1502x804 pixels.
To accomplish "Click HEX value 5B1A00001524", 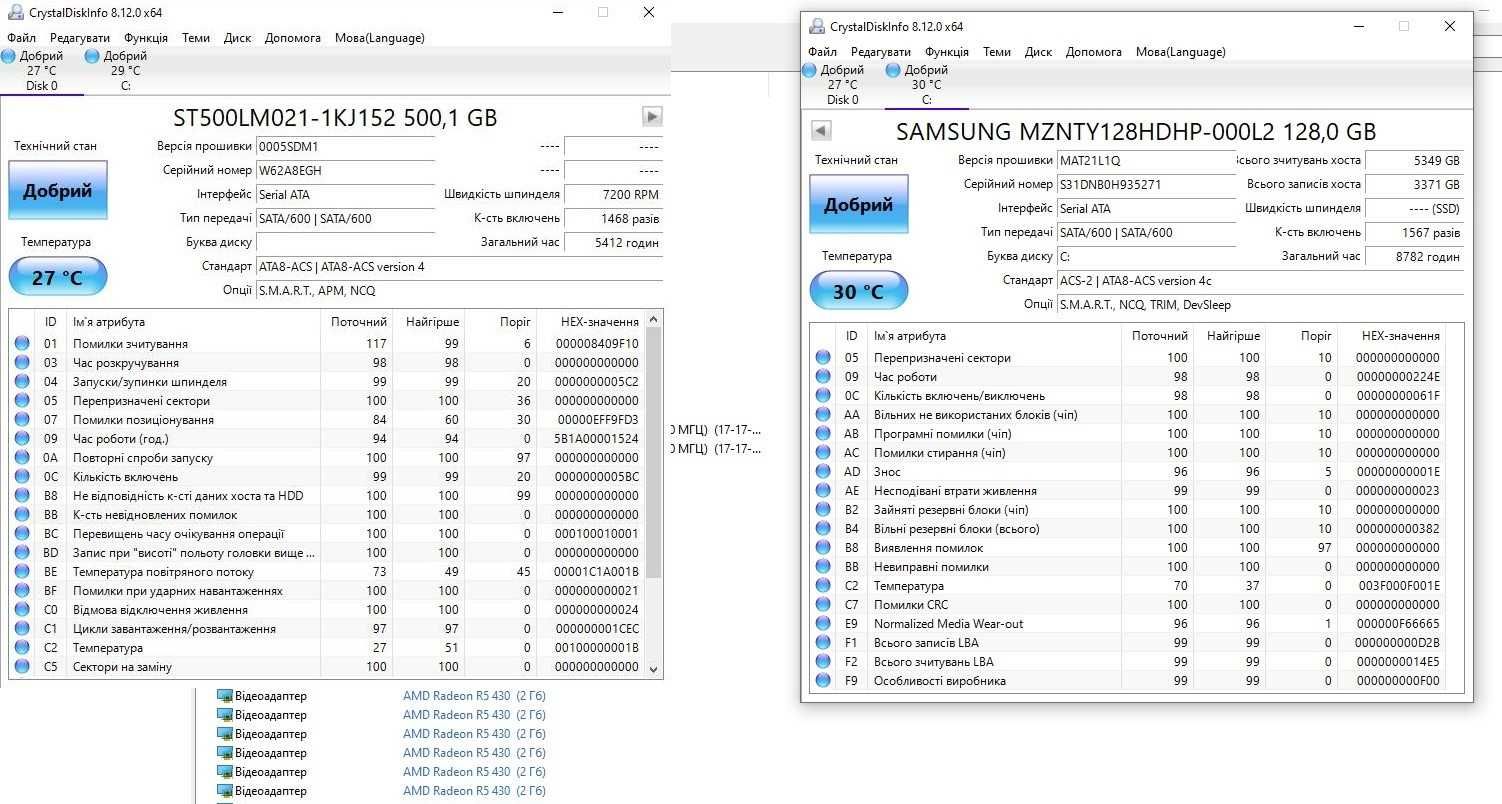I will coord(598,439).
